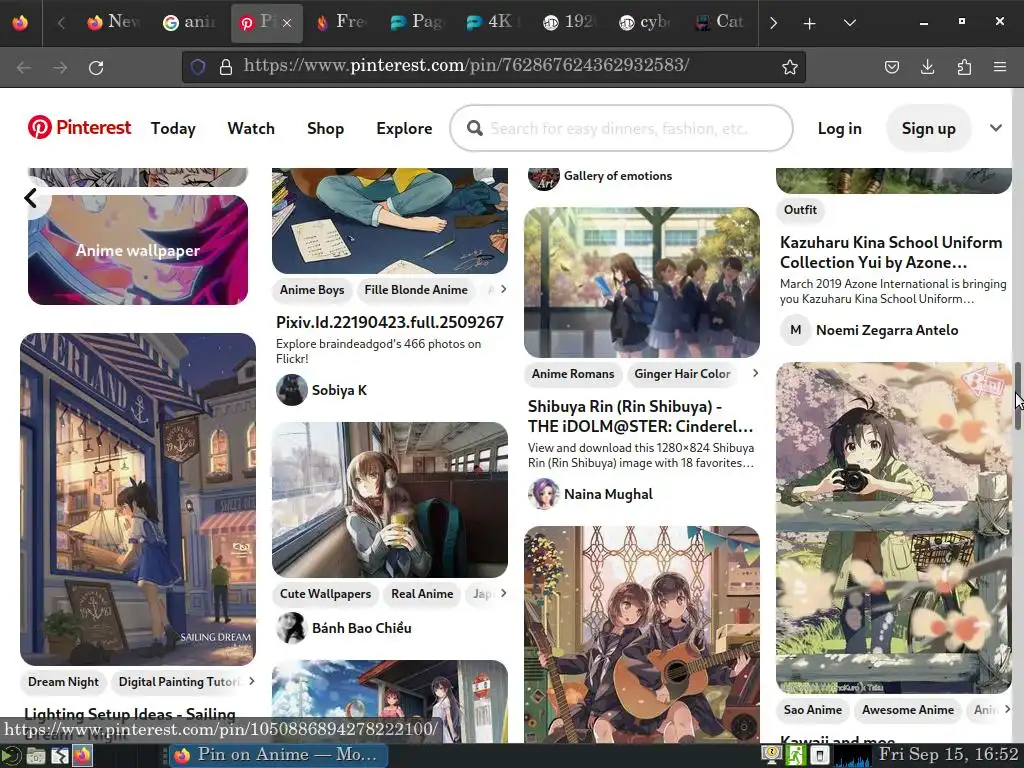Open the Explore menu item
This screenshot has width=1024, height=768.
coord(404,128)
